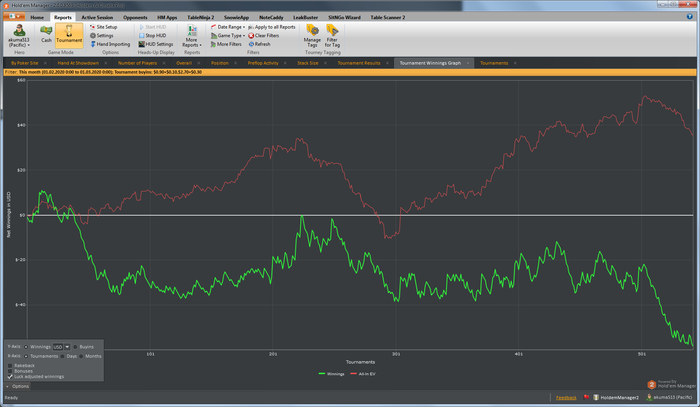
Task: Expand the More Reports dropdown
Action: pos(192,36)
